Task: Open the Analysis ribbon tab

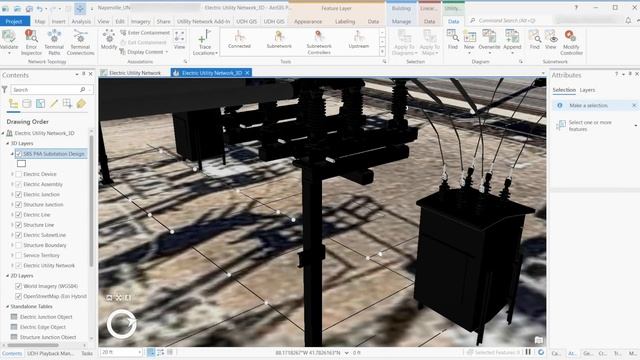Action: click(81, 21)
